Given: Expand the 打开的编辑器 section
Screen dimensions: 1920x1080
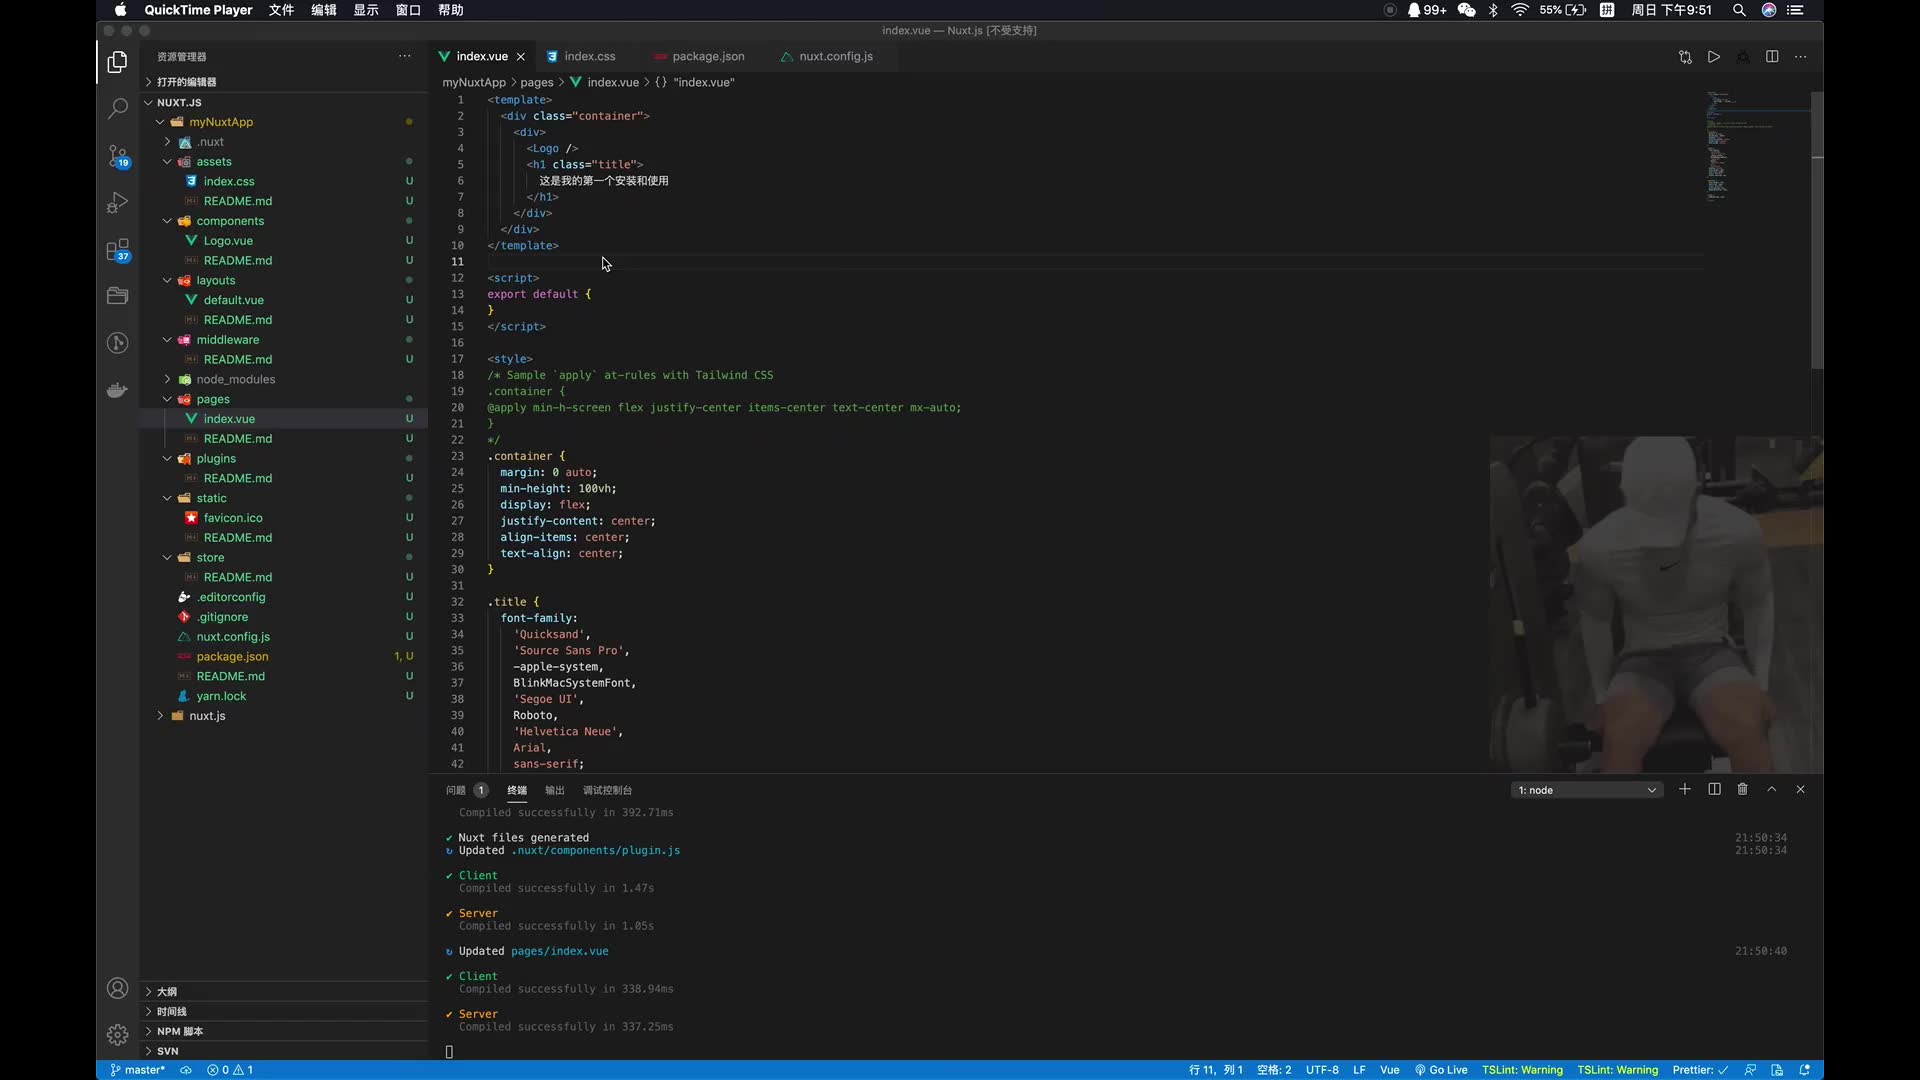Looking at the screenshot, I should pyautogui.click(x=284, y=82).
